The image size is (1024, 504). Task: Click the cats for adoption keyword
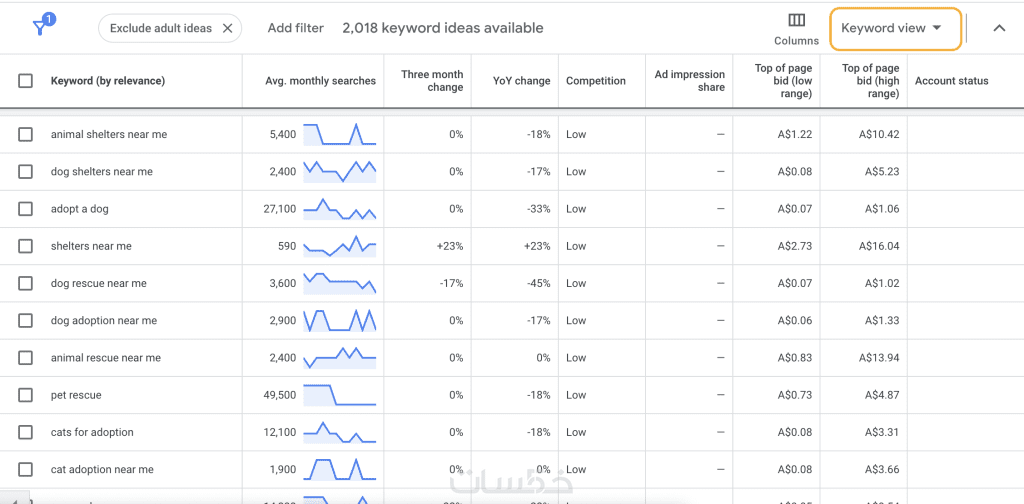[x=92, y=432]
